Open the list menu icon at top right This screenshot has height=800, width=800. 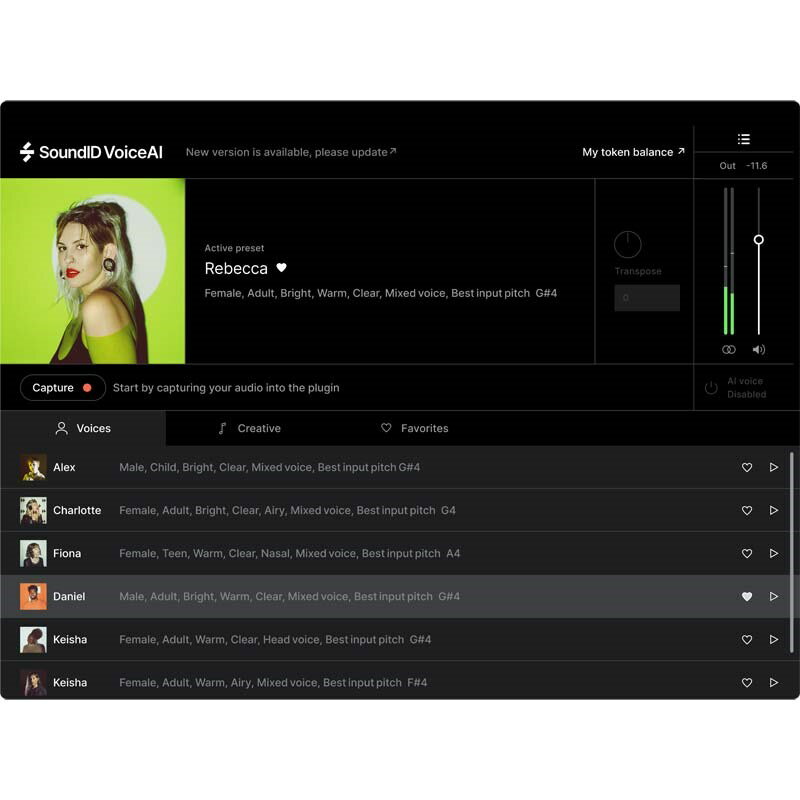743,139
